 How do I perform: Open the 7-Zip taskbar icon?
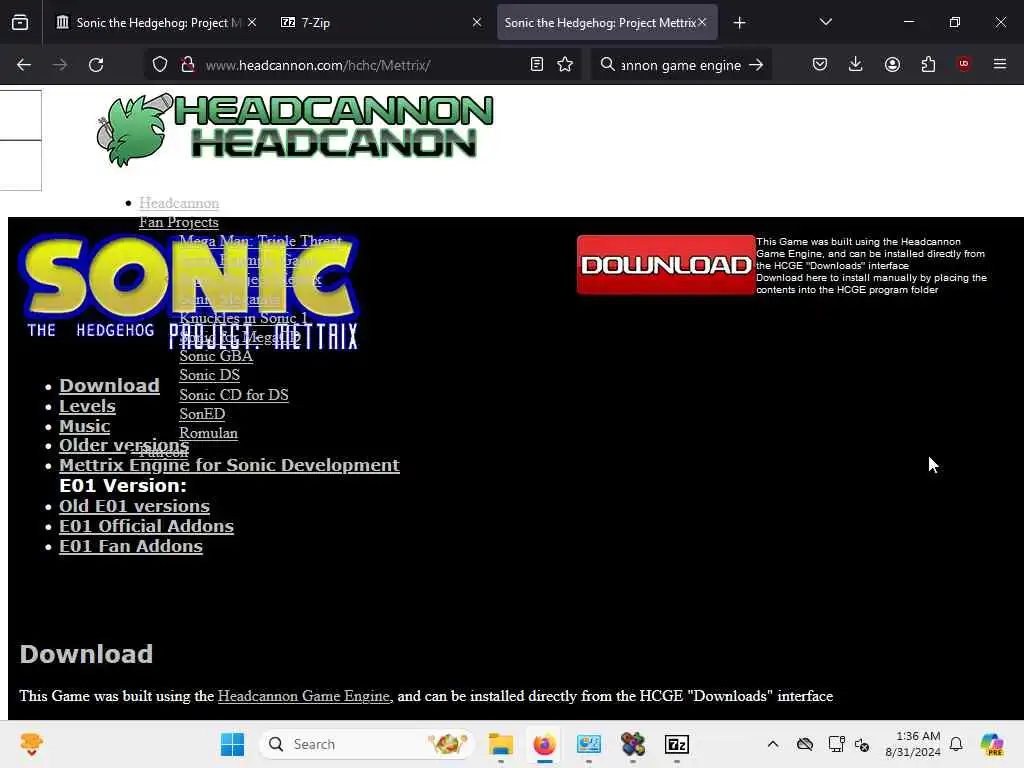point(677,744)
